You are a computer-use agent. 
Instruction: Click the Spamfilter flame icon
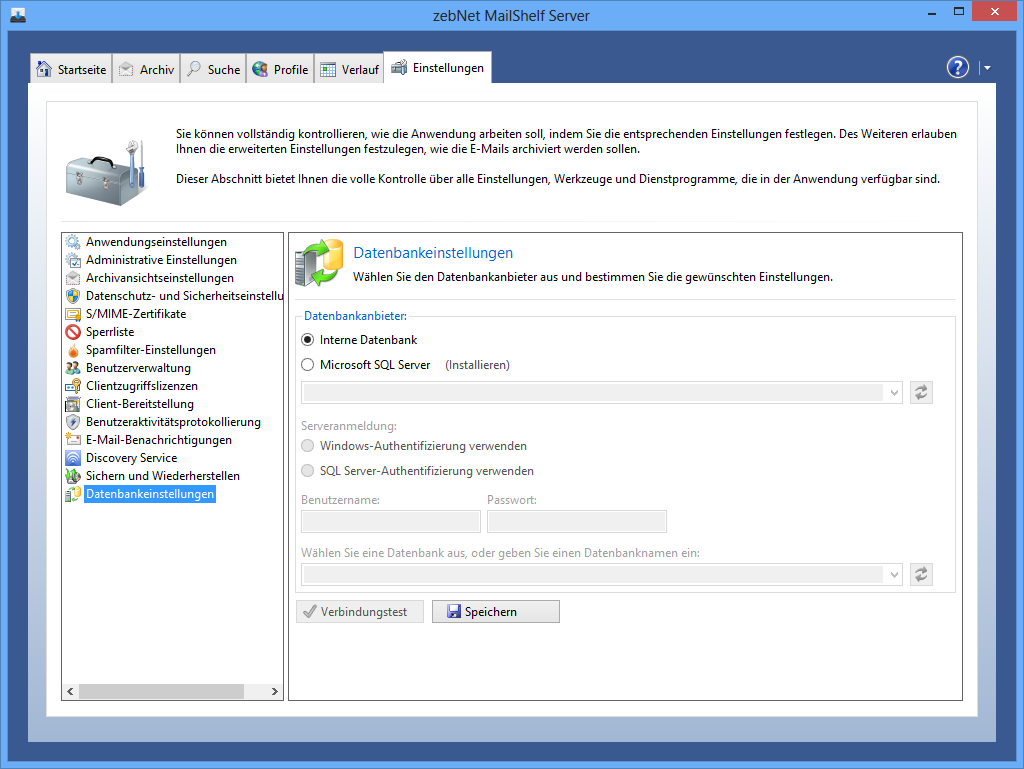[x=73, y=350]
